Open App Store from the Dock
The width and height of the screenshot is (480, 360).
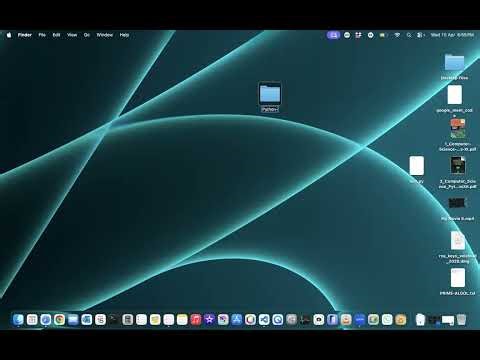point(237,320)
